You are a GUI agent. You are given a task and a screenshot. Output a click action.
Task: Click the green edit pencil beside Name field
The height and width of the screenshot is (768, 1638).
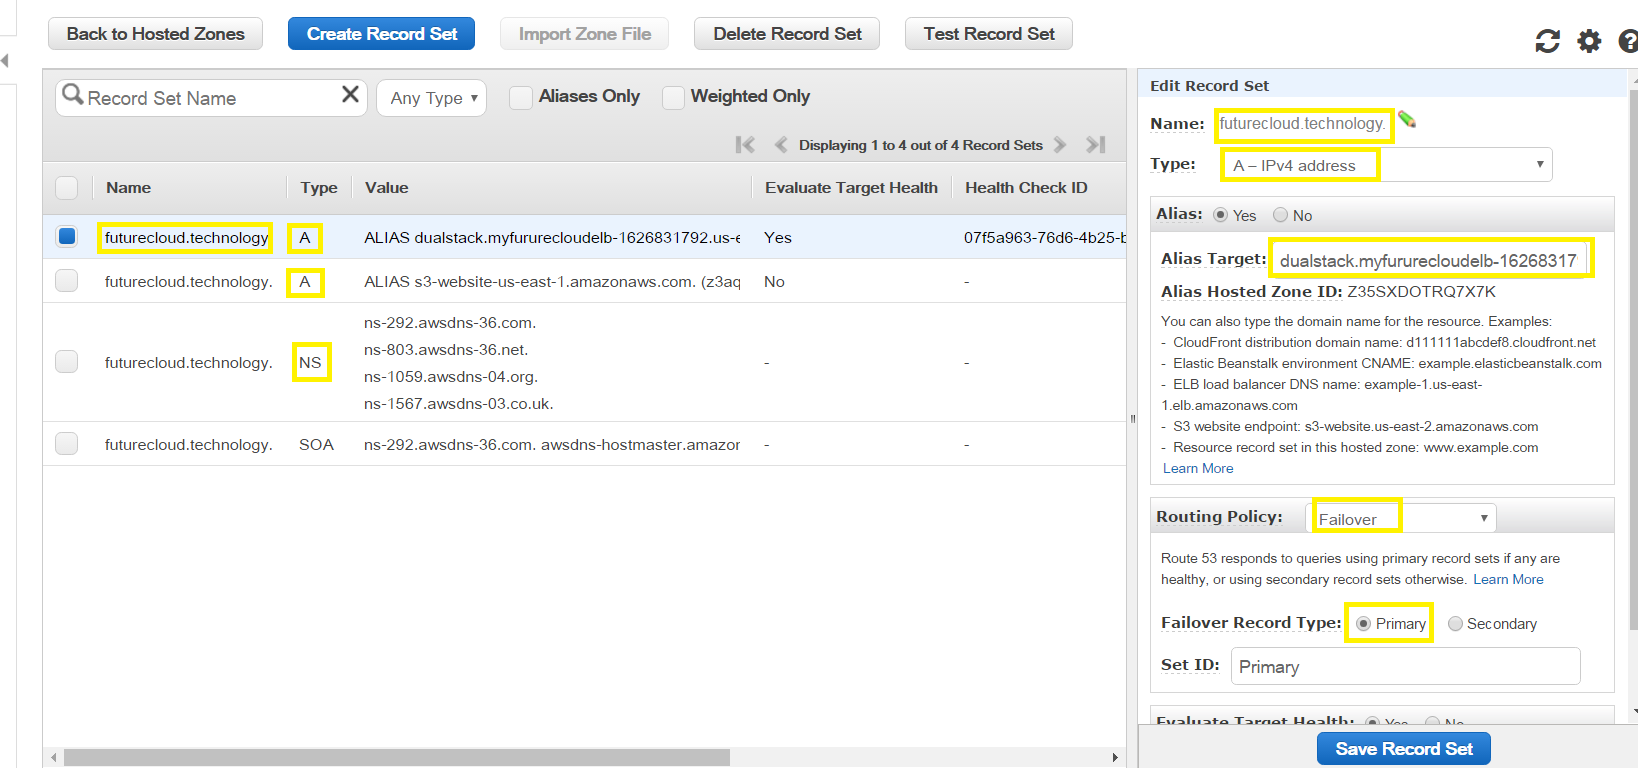pos(1407,120)
